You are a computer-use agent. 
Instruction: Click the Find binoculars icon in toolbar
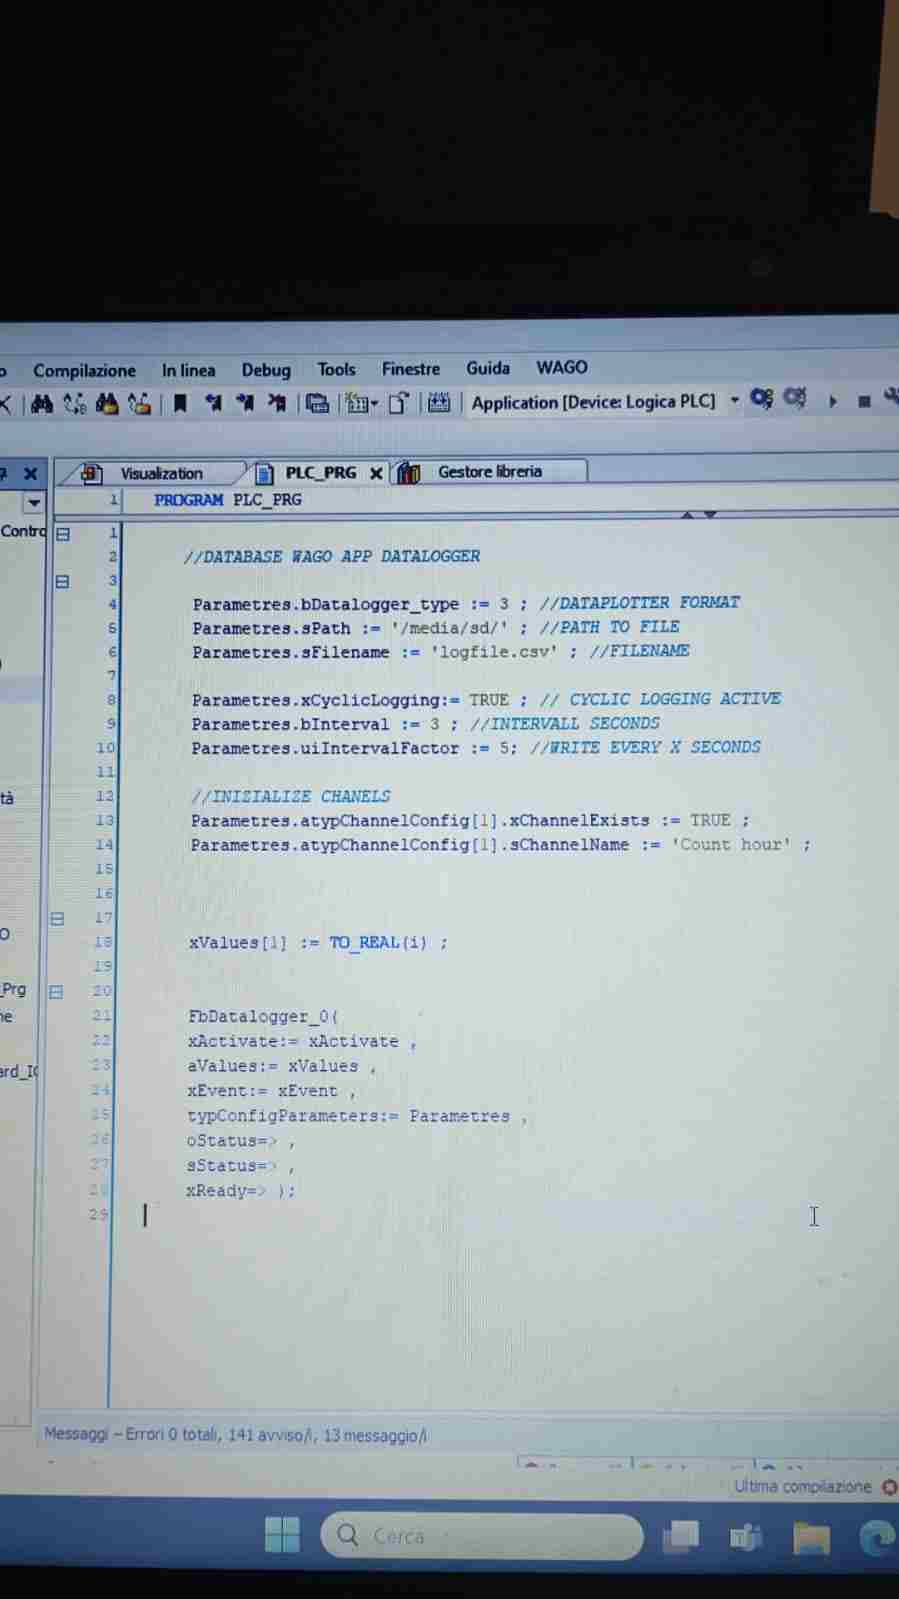pyautogui.click(x=41, y=404)
